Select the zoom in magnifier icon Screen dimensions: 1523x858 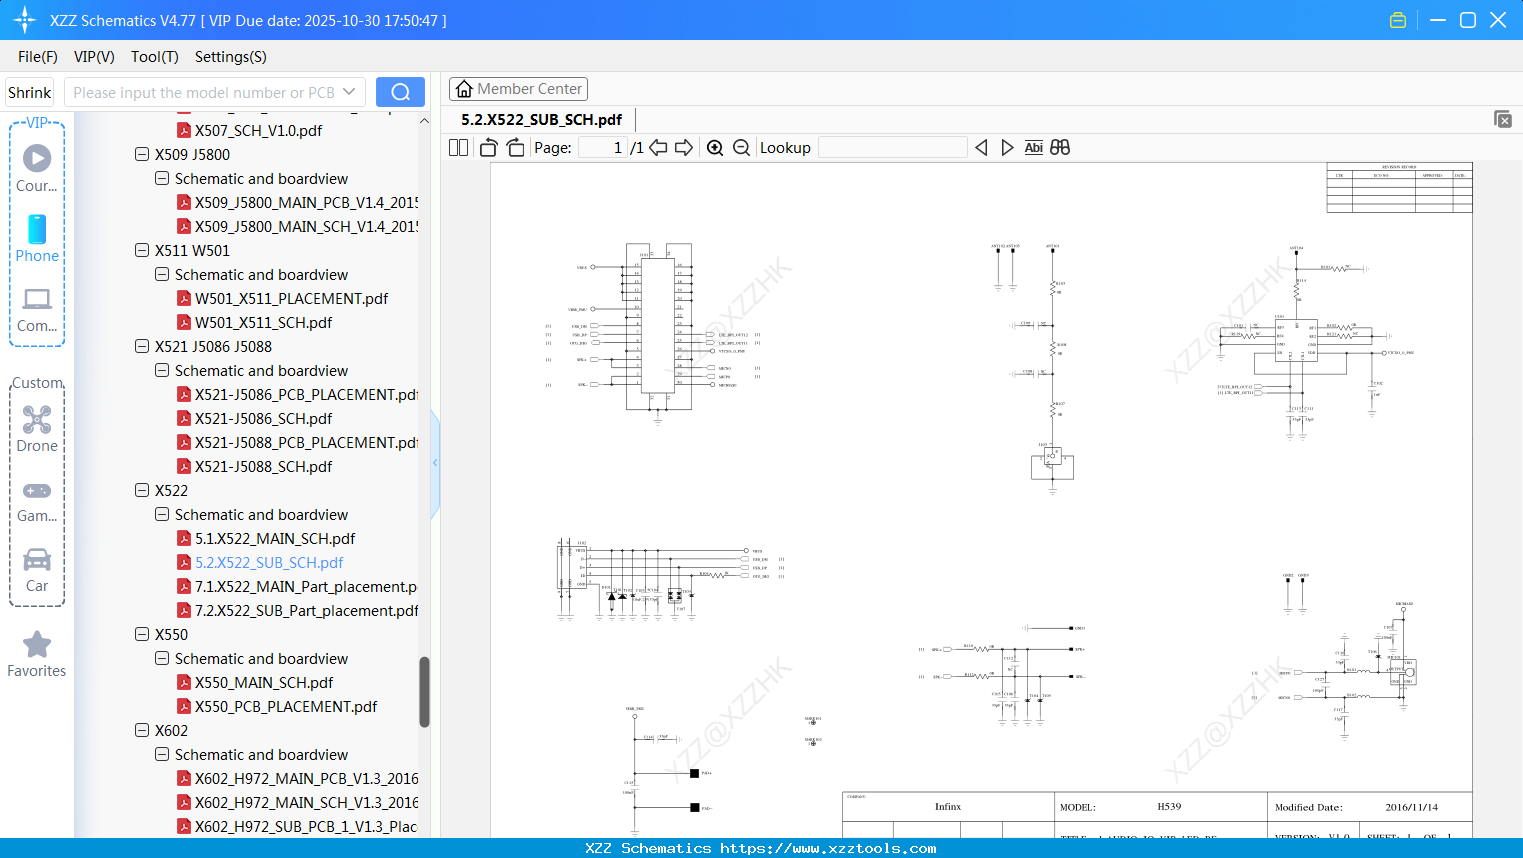[715, 147]
